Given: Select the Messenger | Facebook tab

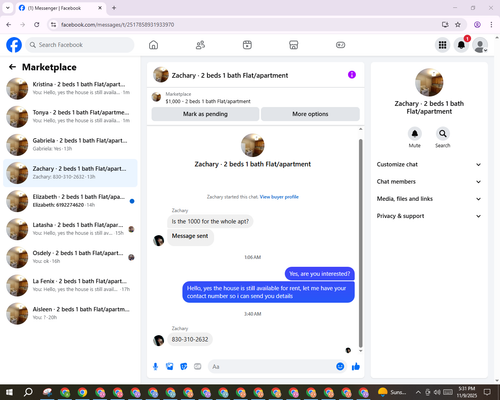Looking at the screenshot, I should [x=60, y=8].
